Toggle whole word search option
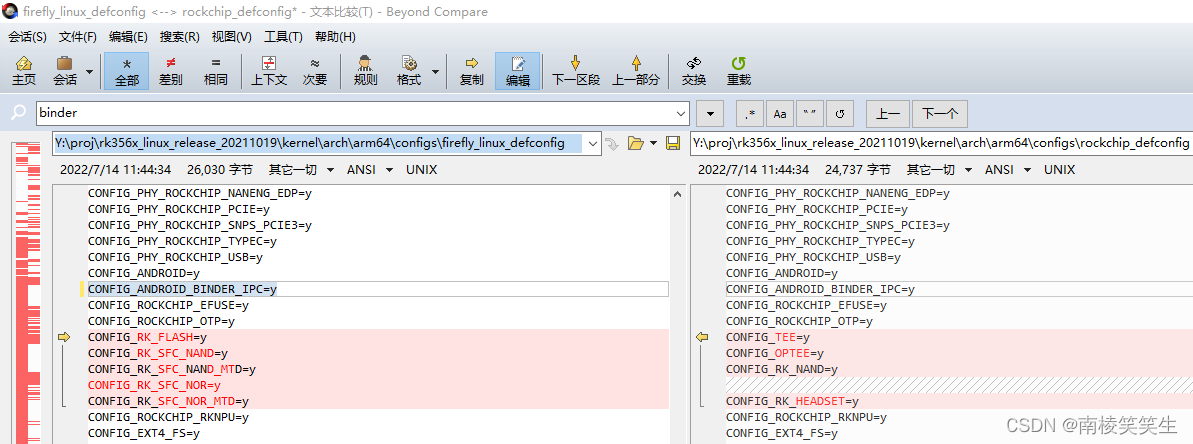 [810, 113]
